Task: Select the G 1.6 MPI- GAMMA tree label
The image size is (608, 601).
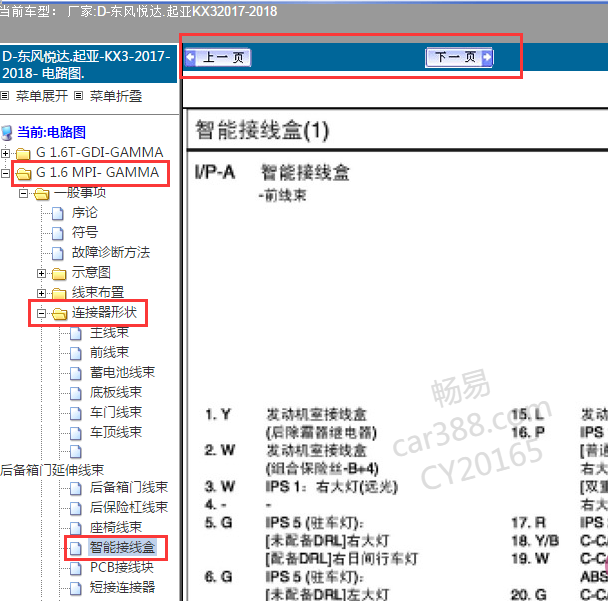Action: tap(97, 172)
